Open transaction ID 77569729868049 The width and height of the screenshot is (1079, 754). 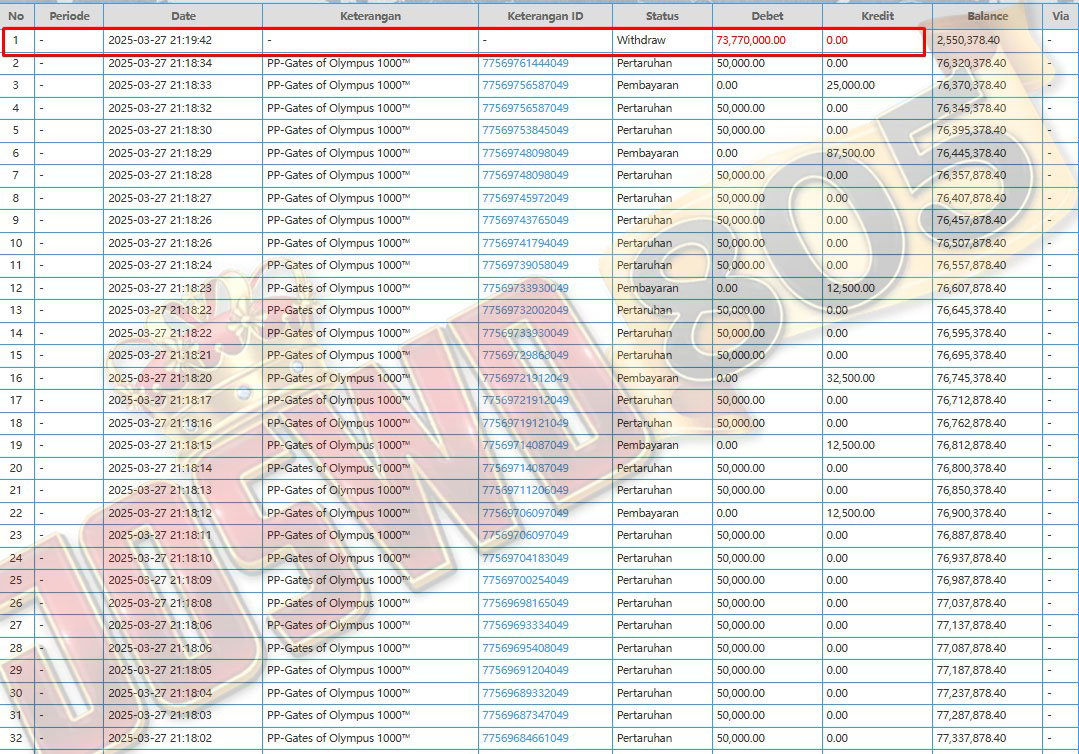pos(525,355)
